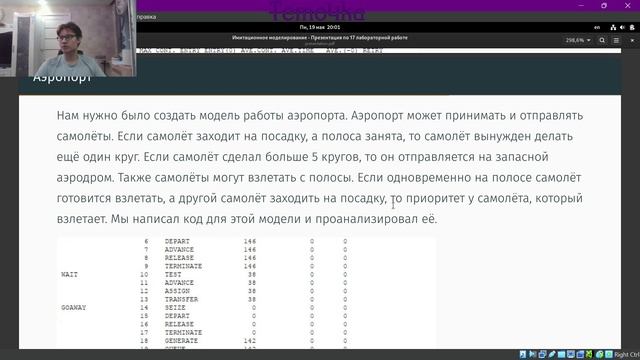
Task: Open the 298,6% zoom level dropdown
Action: pyautogui.click(x=578, y=40)
